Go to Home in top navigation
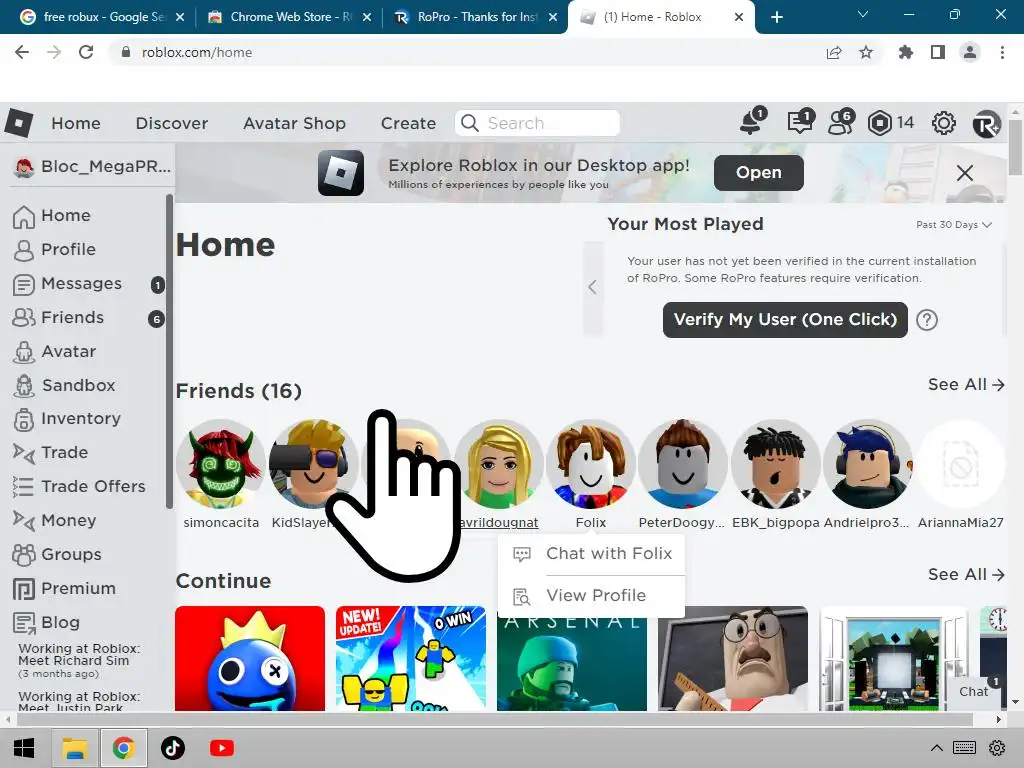The image size is (1024, 768). point(76,123)
